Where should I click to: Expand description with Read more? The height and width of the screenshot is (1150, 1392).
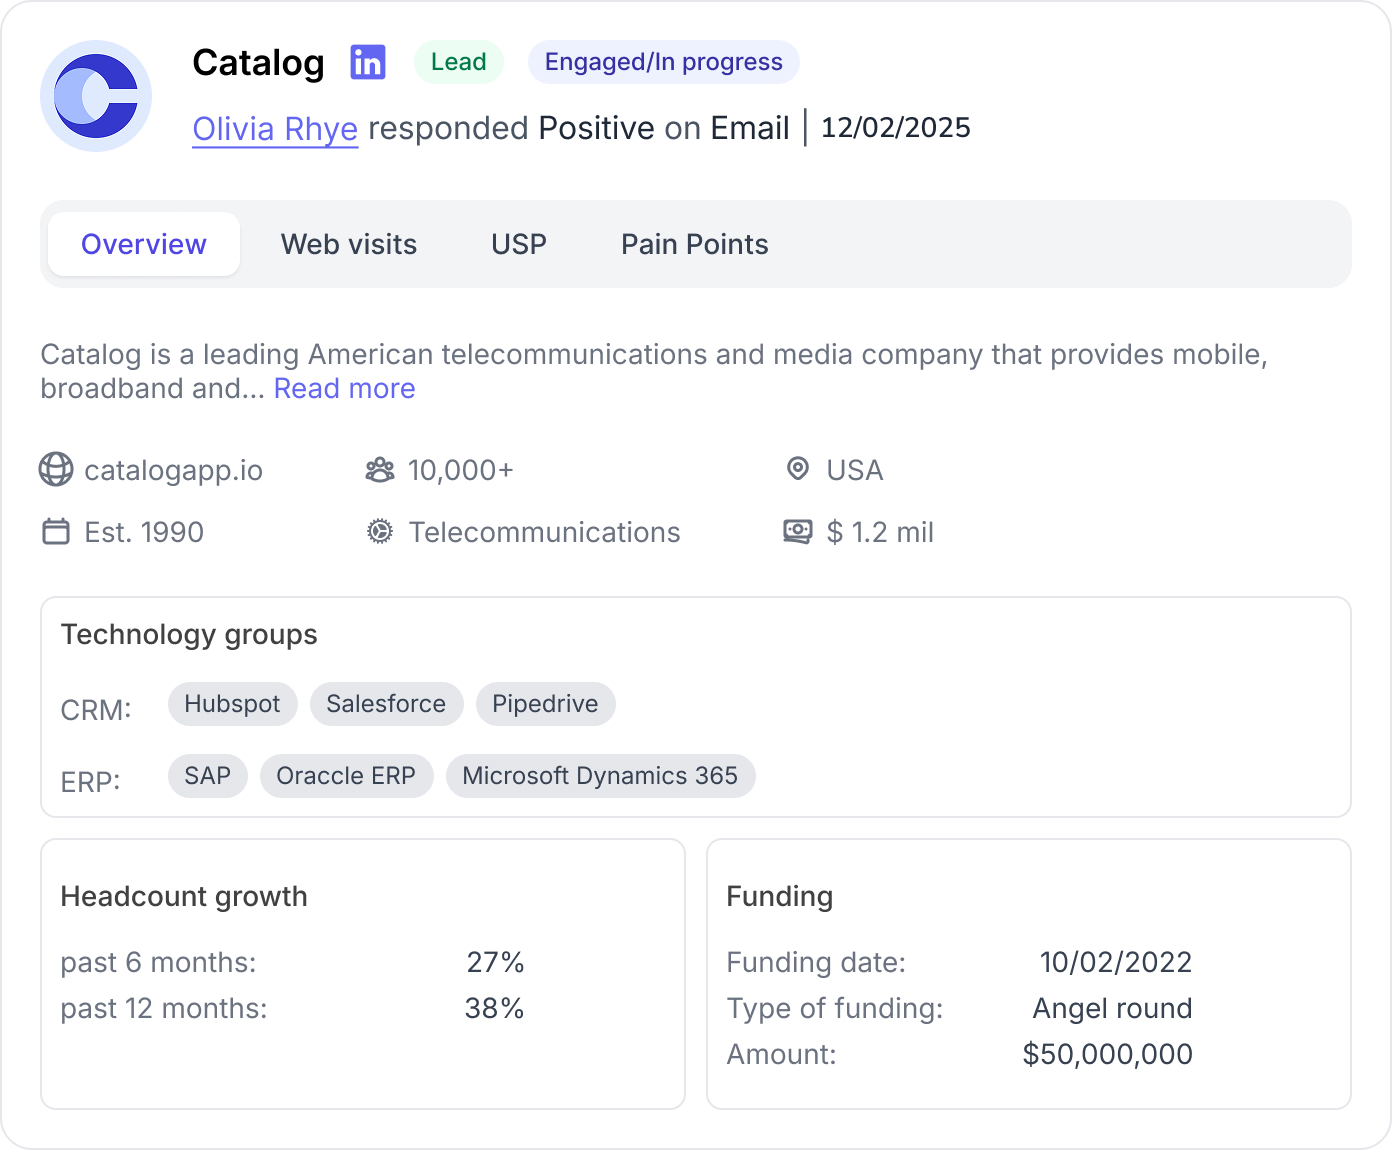[345, 389]
